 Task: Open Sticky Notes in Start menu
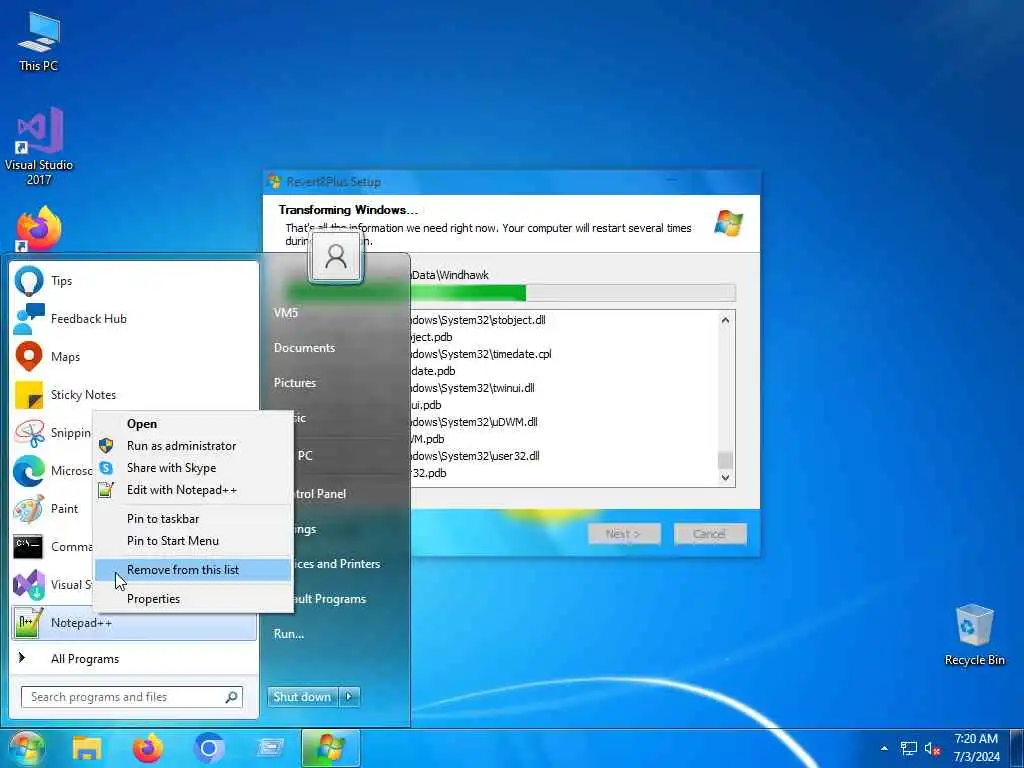[x=135, y=394]
